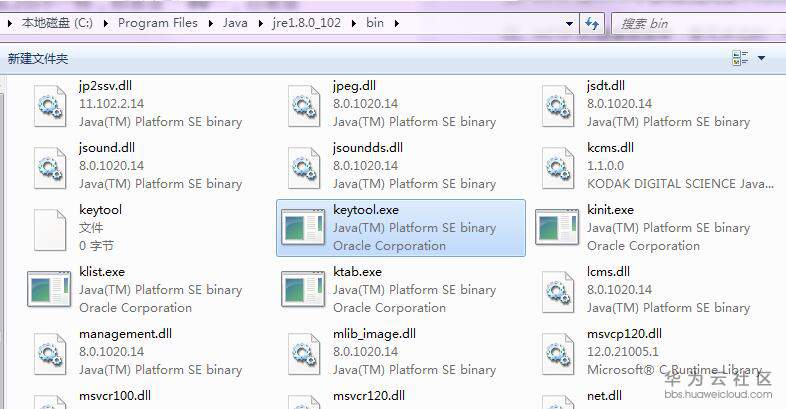
Task: Click the jpeg.dll gear file icon
Action: click(304, 106)
